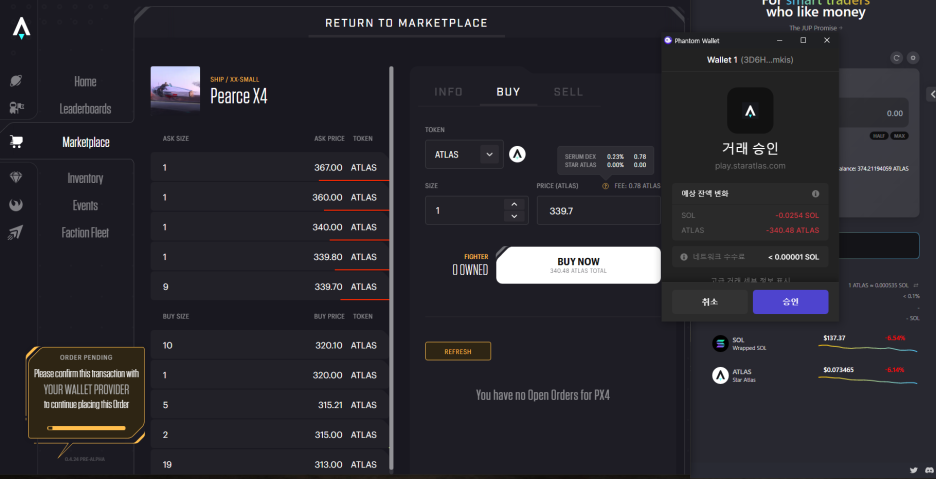Open Events in the left navigation
The width and height of the screenshot is (936, 479).
click(x=85, y=205)
